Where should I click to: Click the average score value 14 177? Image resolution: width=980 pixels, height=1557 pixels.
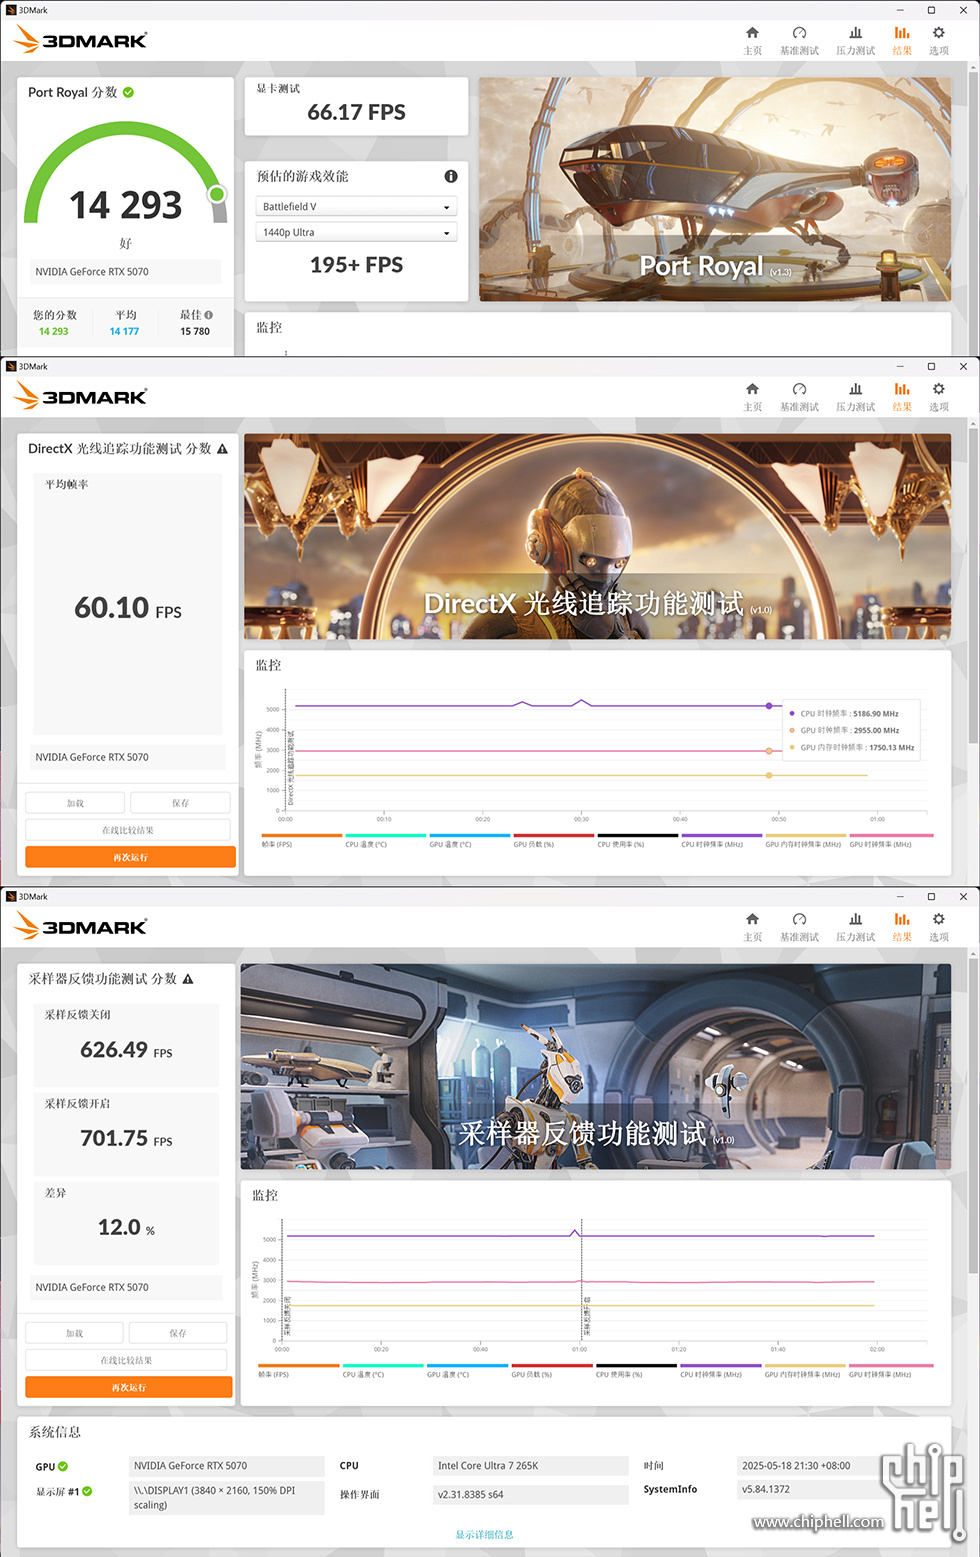(x=124, y=332)
